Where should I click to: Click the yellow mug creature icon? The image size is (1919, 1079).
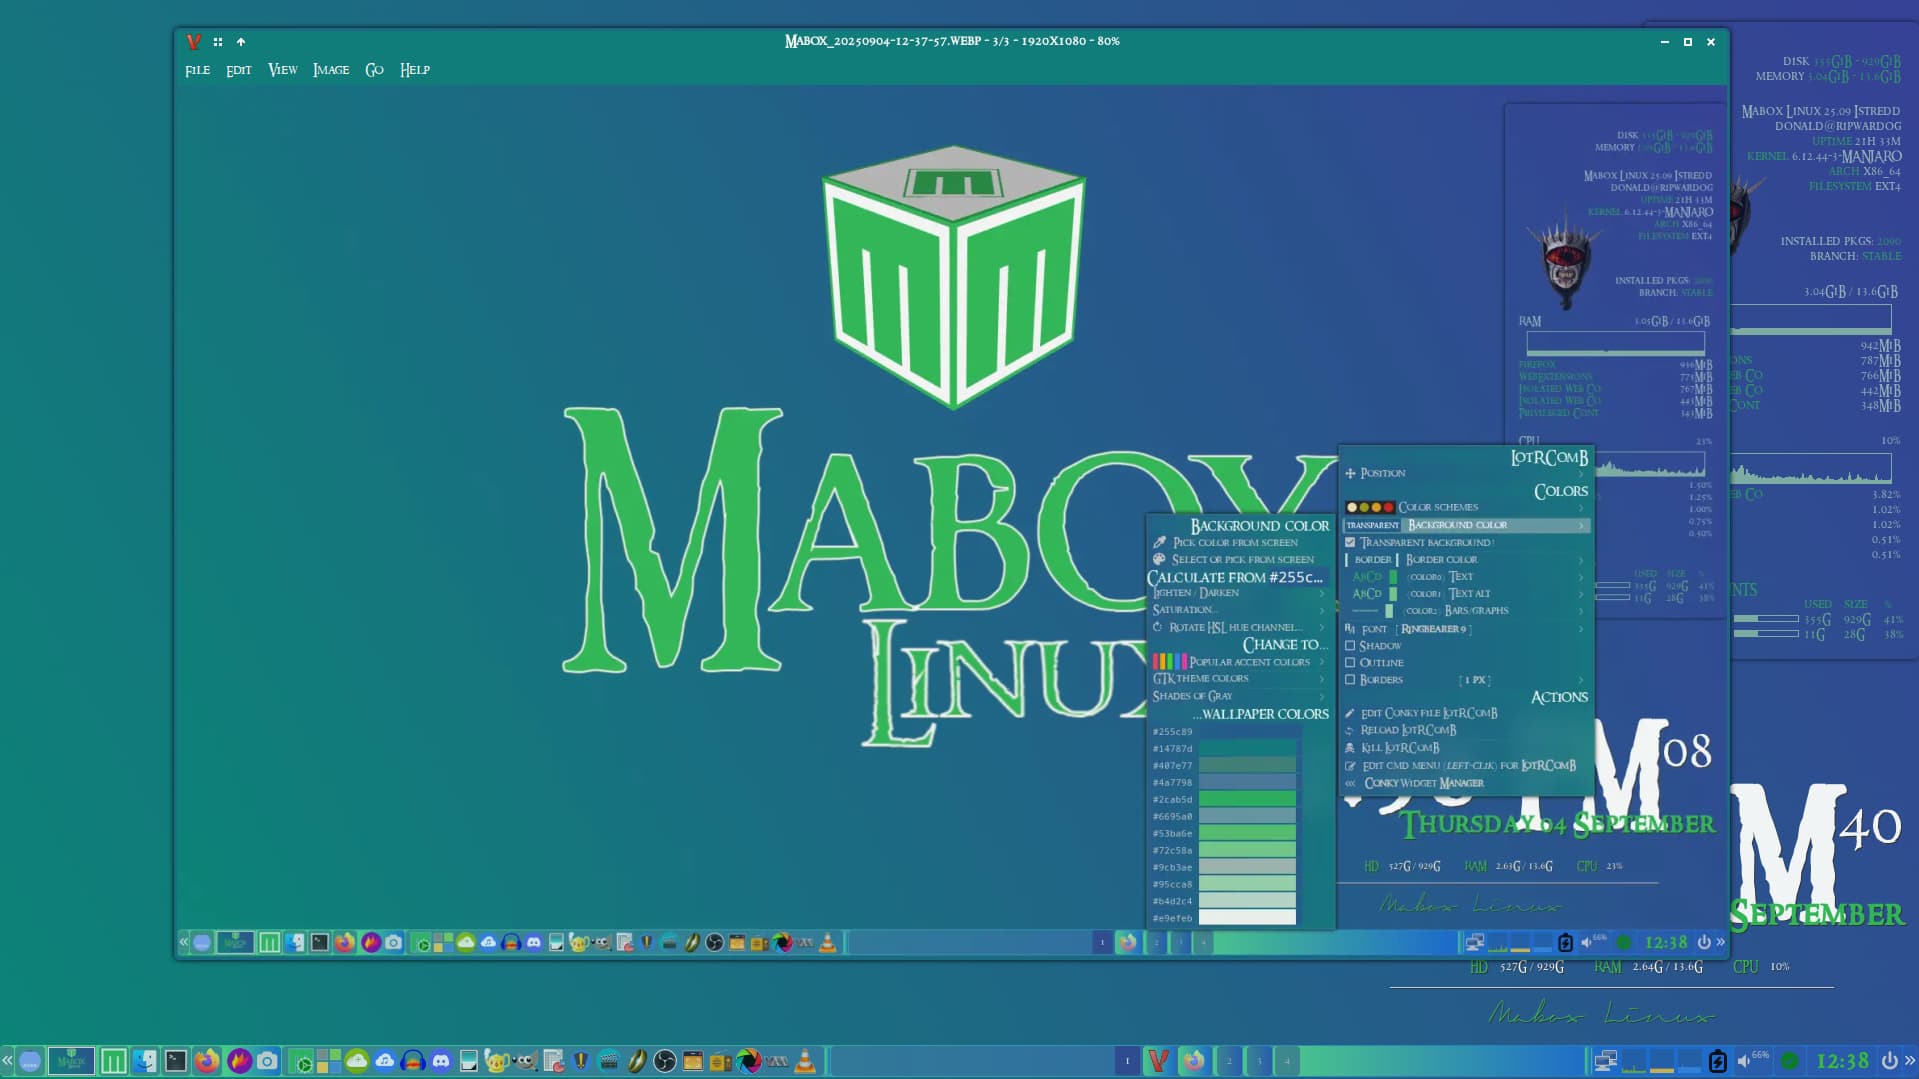click(x=496, y=1061)
